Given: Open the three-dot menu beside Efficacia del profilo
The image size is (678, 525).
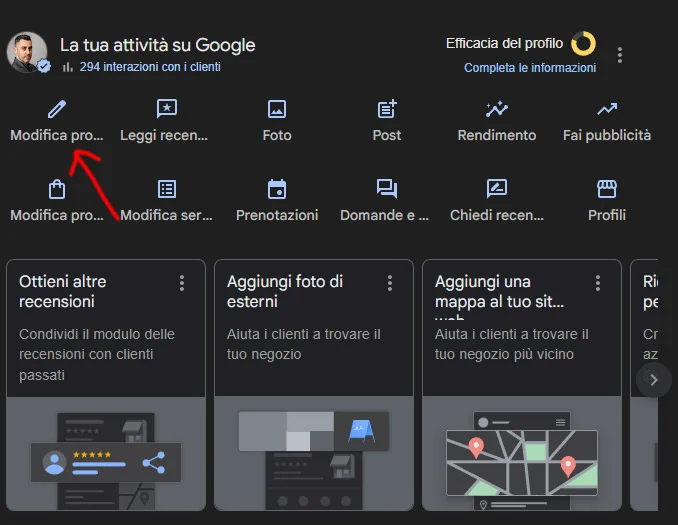Looking at the screenshot, I should (x=620, y=55).
